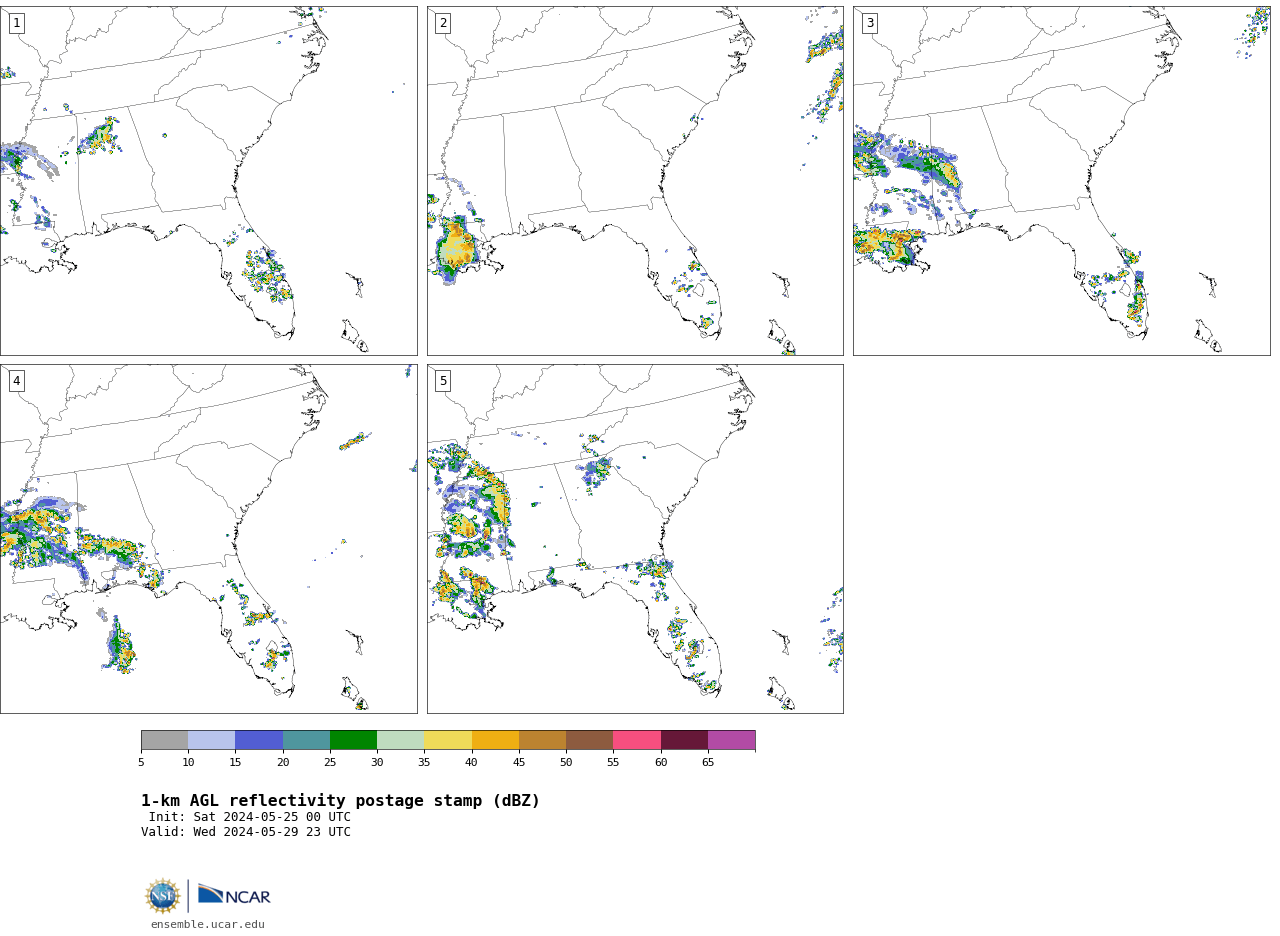Viewport: 1280px width, 936px height.
Task: Open ensemble member 5 reflectivity map
Action: (x=635, y=539)
